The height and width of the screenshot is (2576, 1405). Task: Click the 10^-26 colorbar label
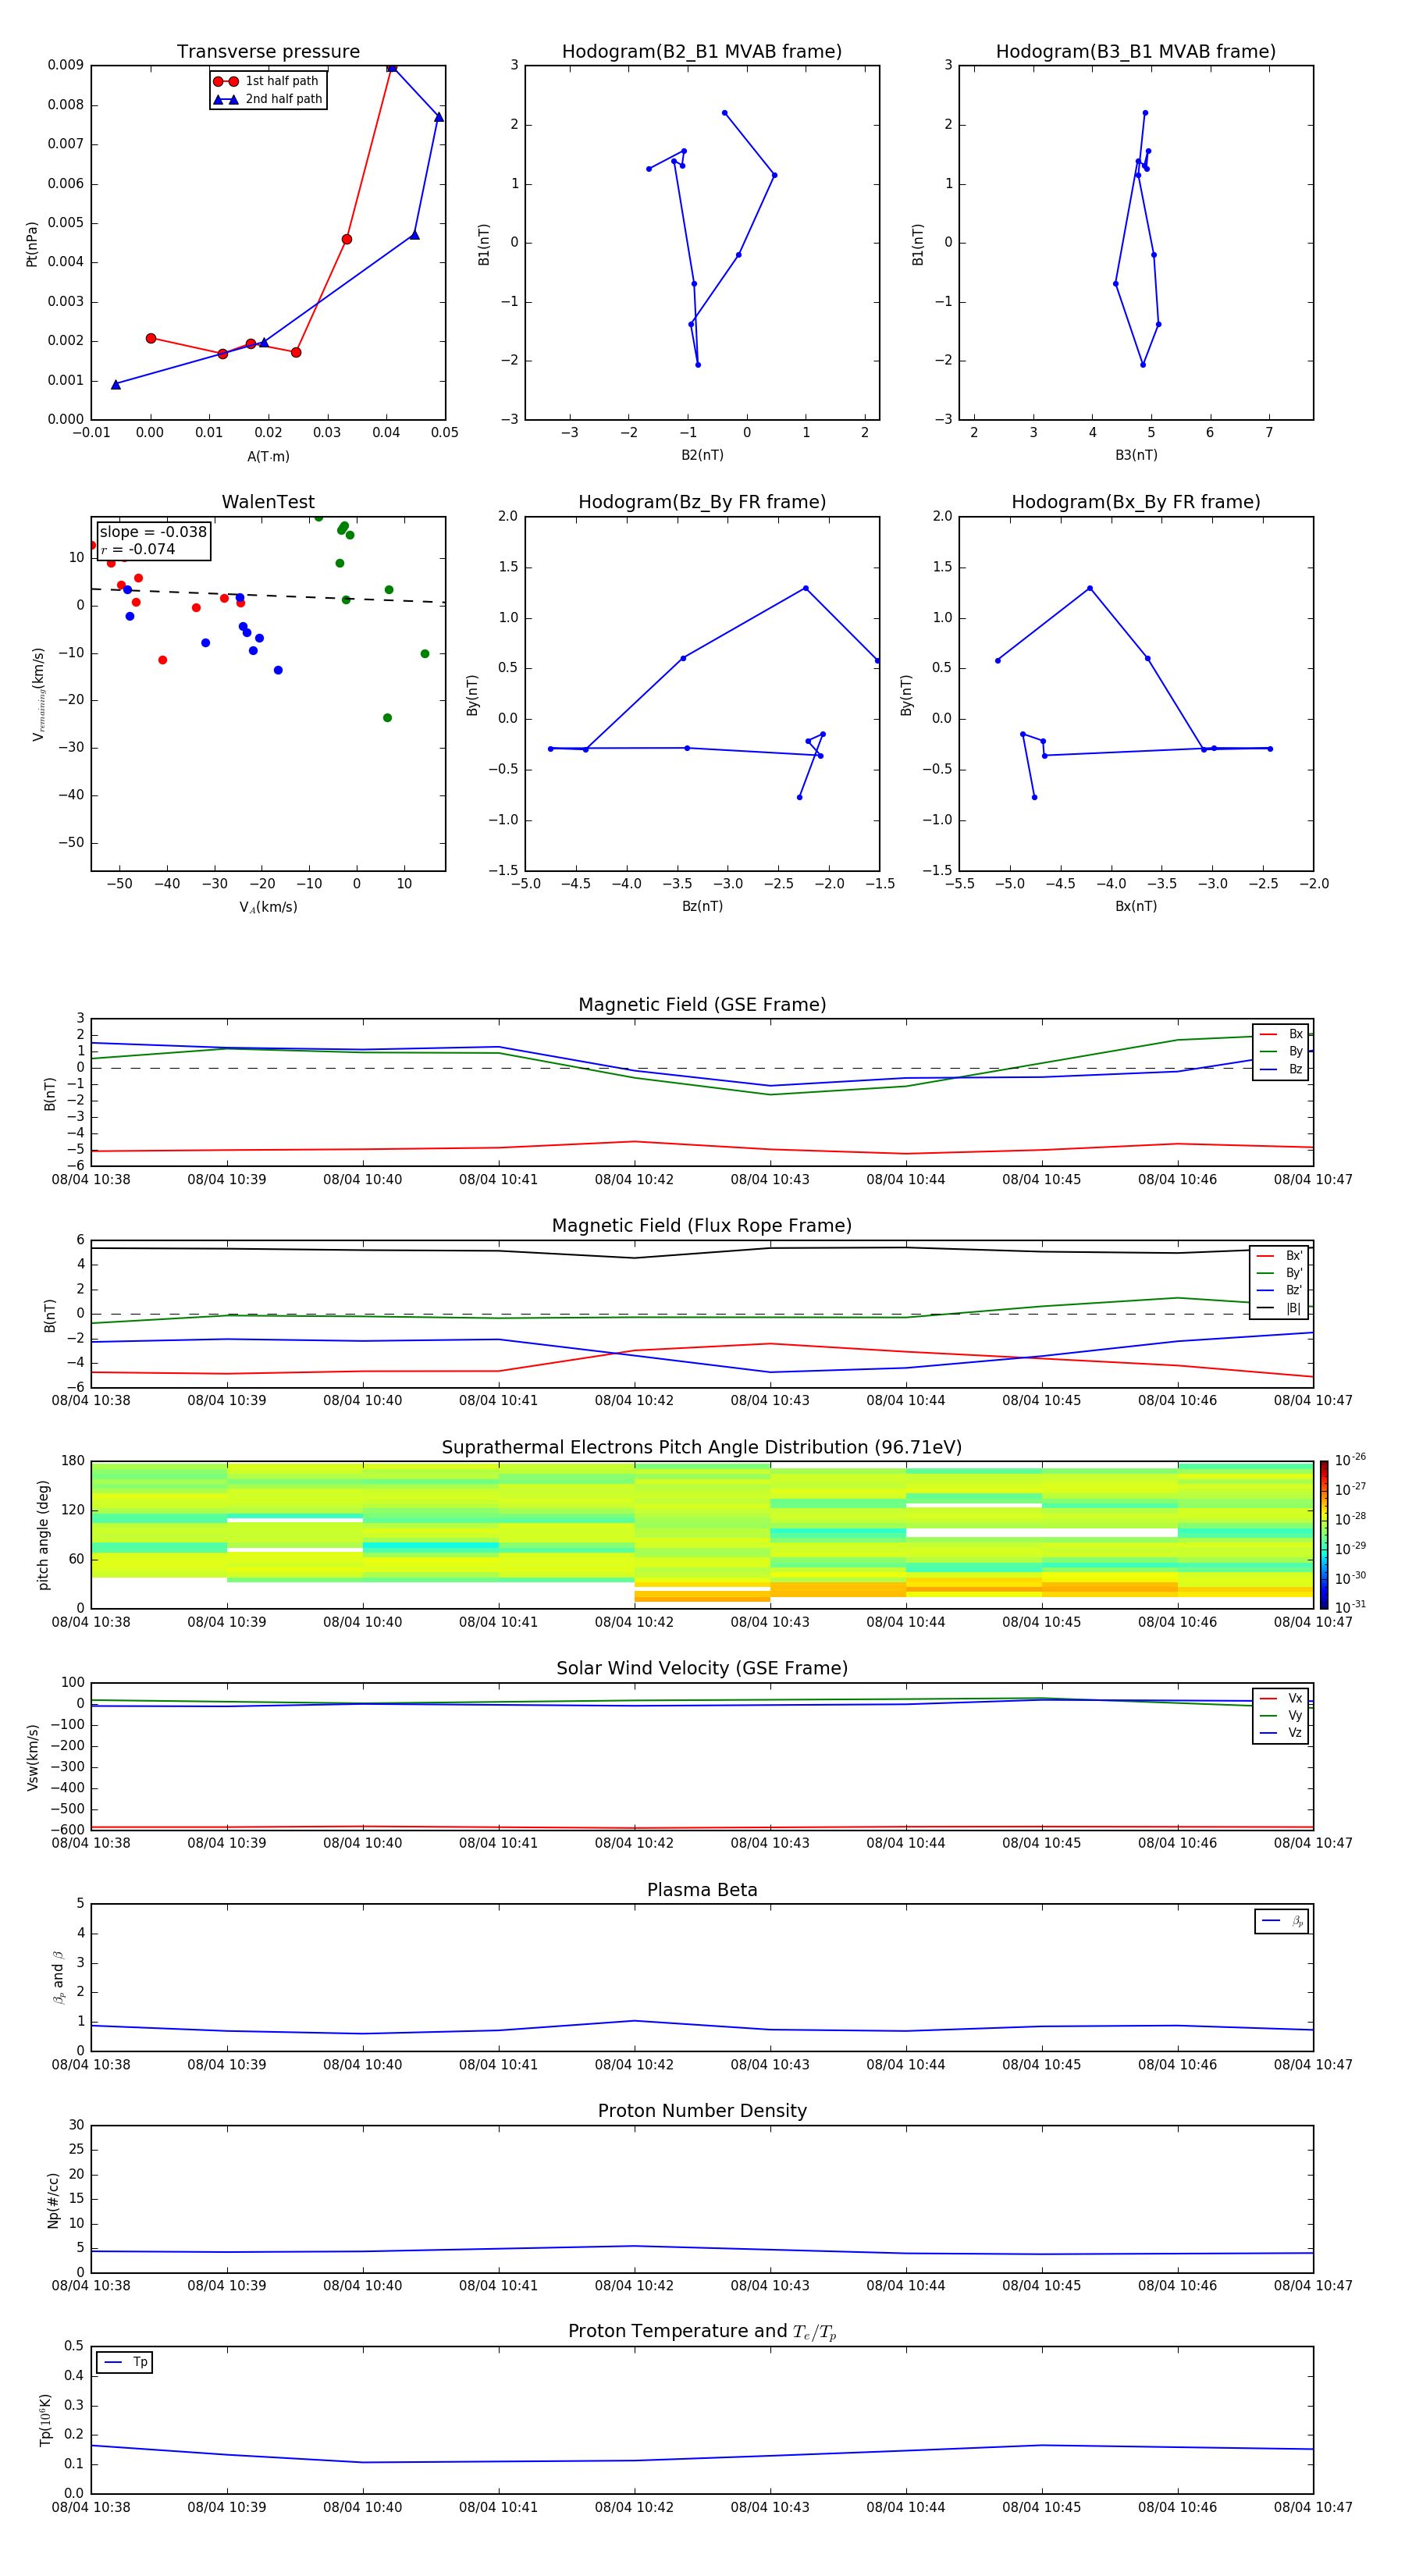click(1350, 1460)
